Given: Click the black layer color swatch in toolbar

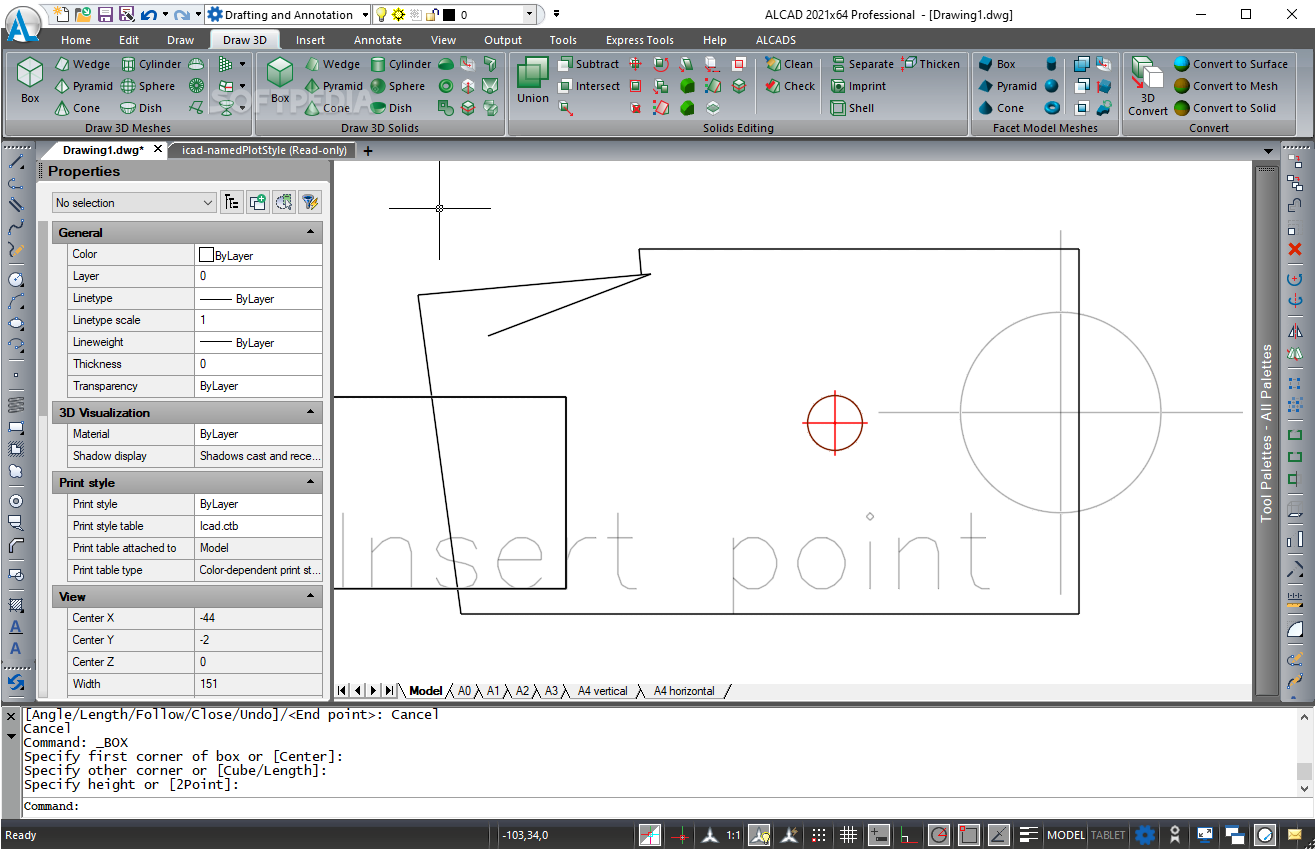Looking at the screenshot, I should pyautogui.click(x=449, y=15).
